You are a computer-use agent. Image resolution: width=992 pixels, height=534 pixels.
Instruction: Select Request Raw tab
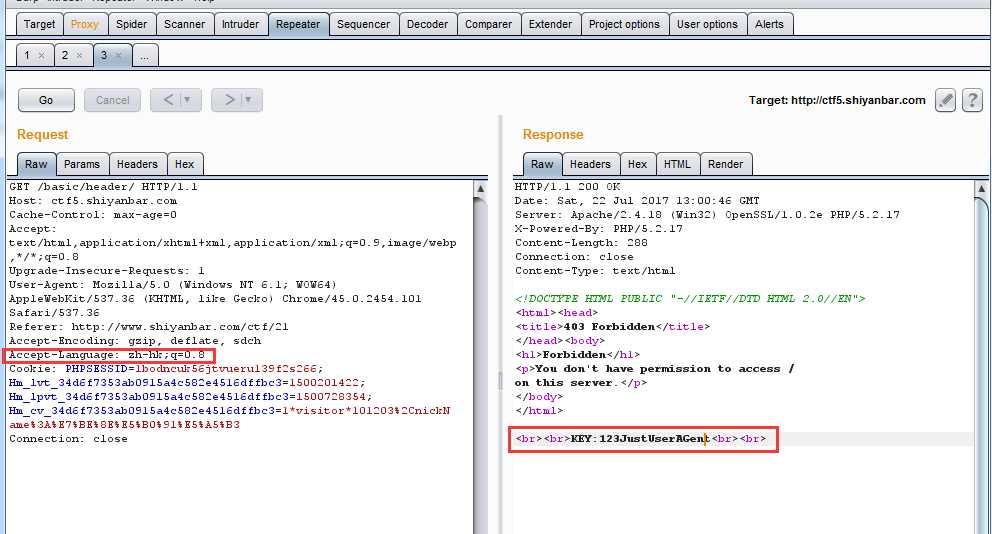tap(36, 164)
